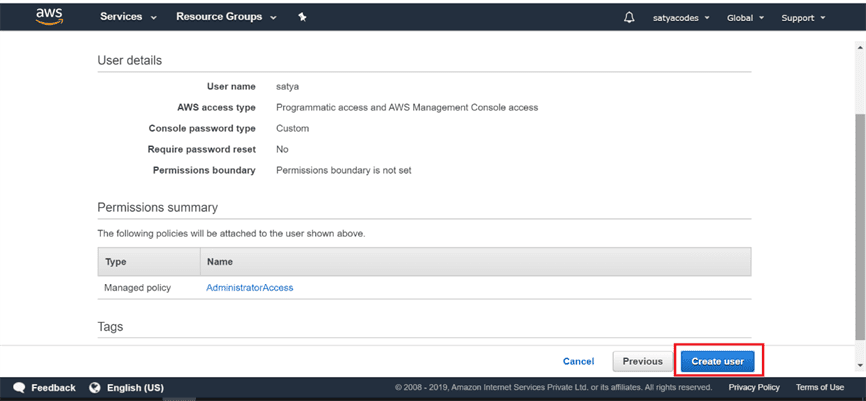This screenshot has width=866, height=401.
Task: Click the scrollbar up arrow
Action: [x=859, y=39]
